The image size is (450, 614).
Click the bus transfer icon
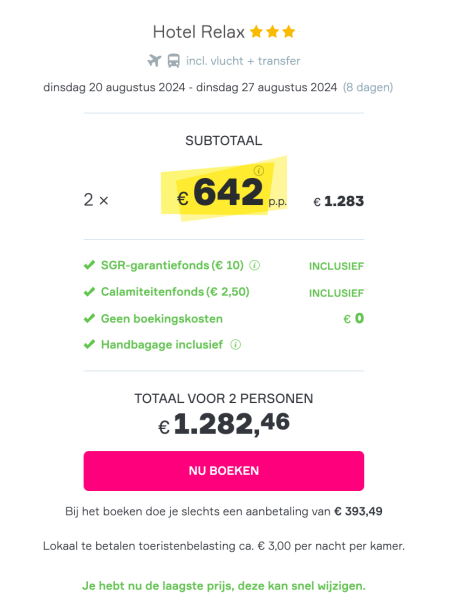click(173, 61)
